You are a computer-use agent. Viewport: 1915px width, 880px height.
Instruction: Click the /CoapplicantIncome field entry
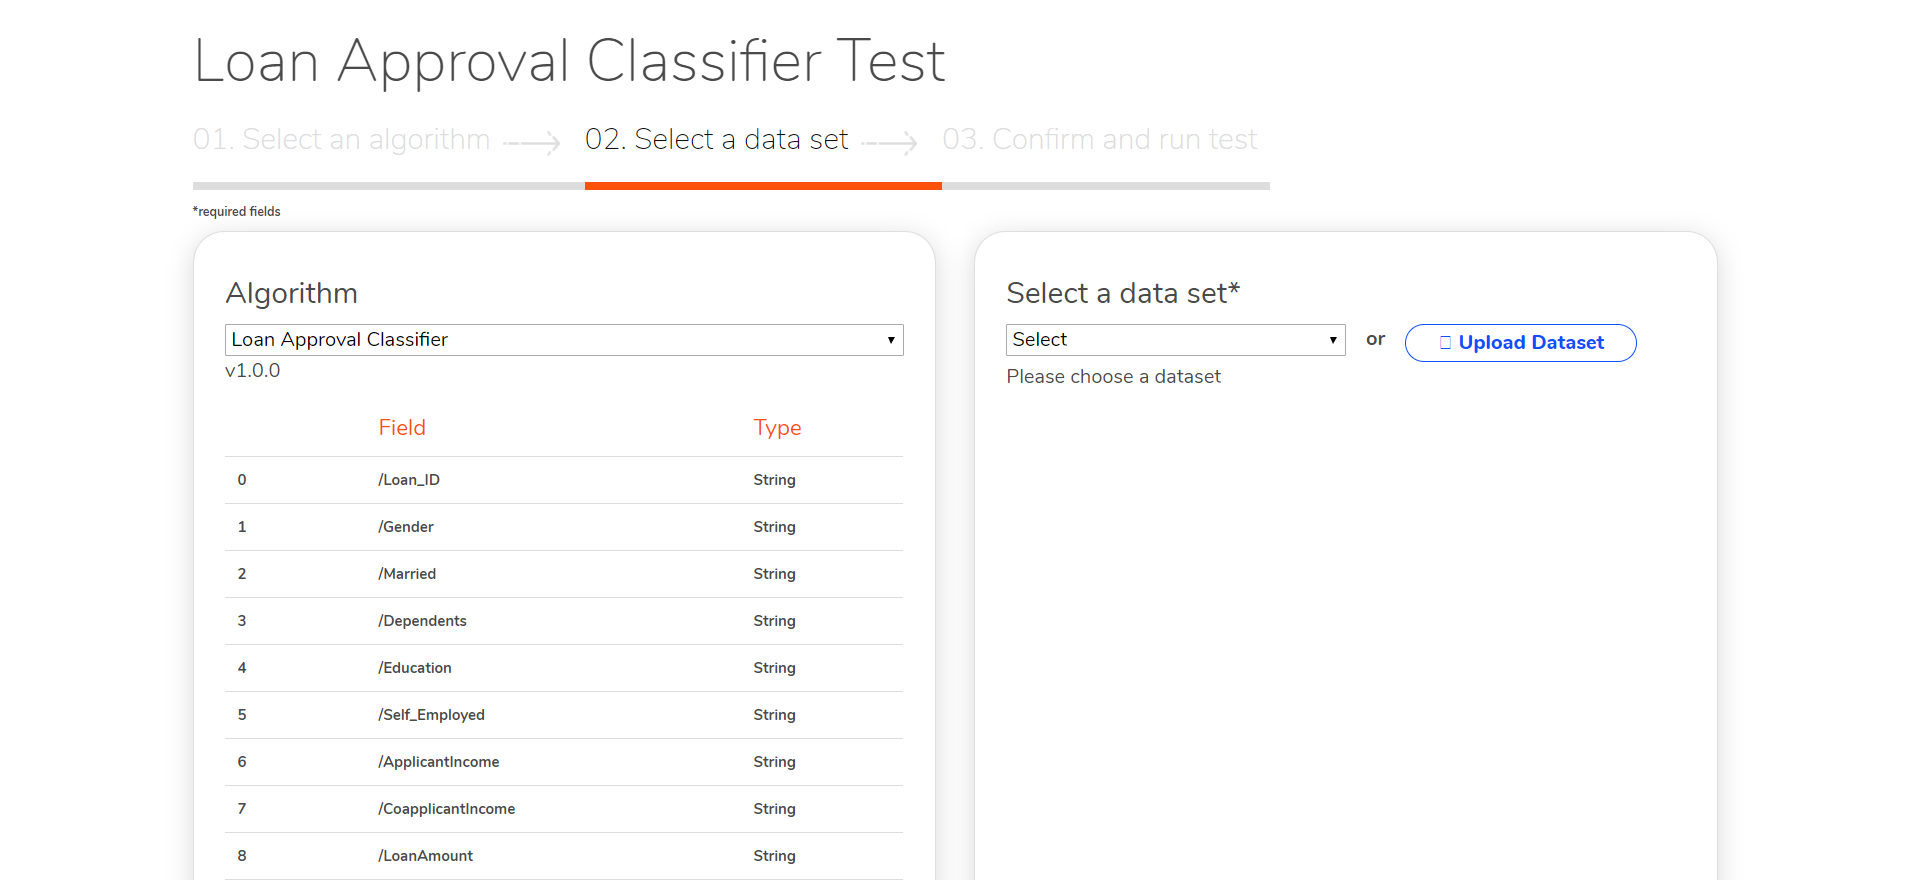click(x=447, y=809)
